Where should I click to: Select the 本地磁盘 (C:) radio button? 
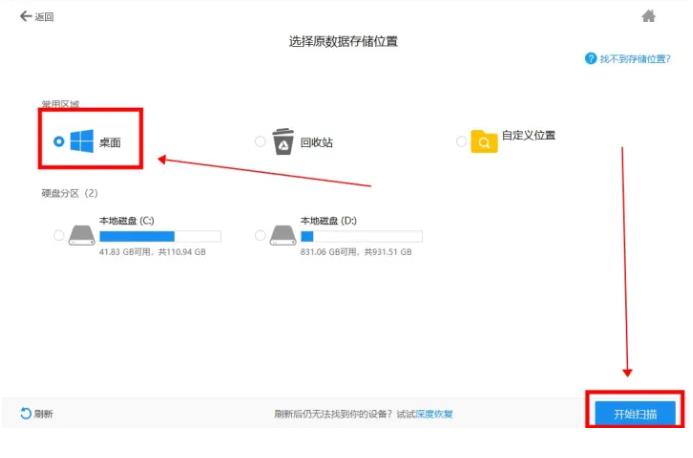click(x=59, y=235)
